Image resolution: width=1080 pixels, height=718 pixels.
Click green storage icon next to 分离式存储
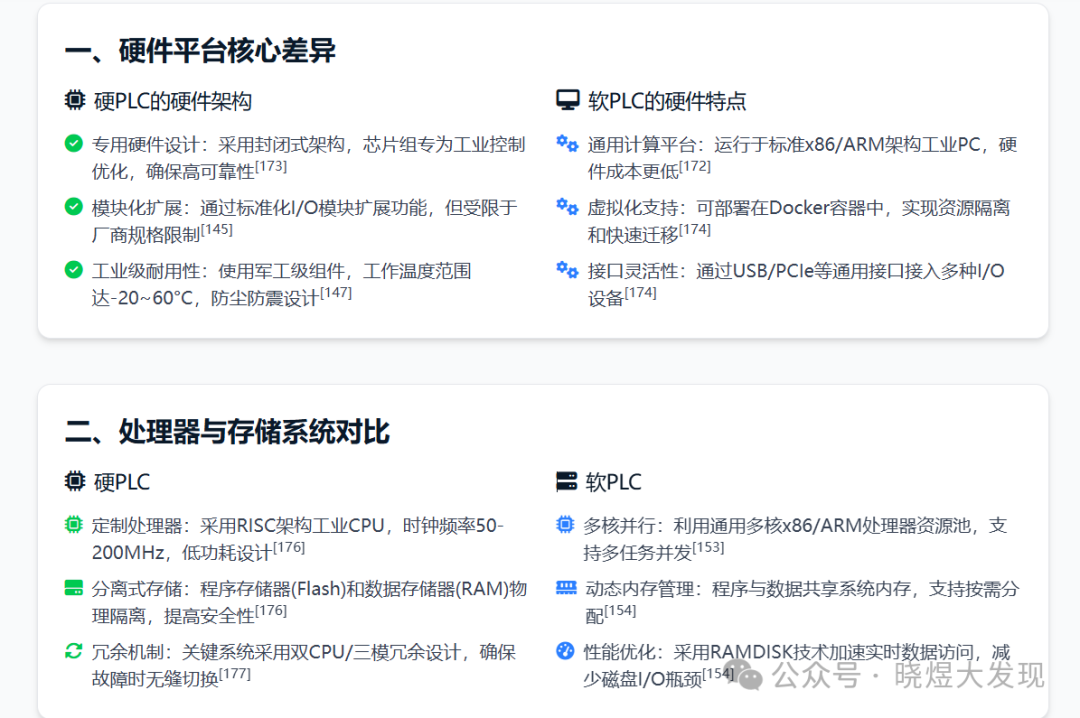click(74, 588)
